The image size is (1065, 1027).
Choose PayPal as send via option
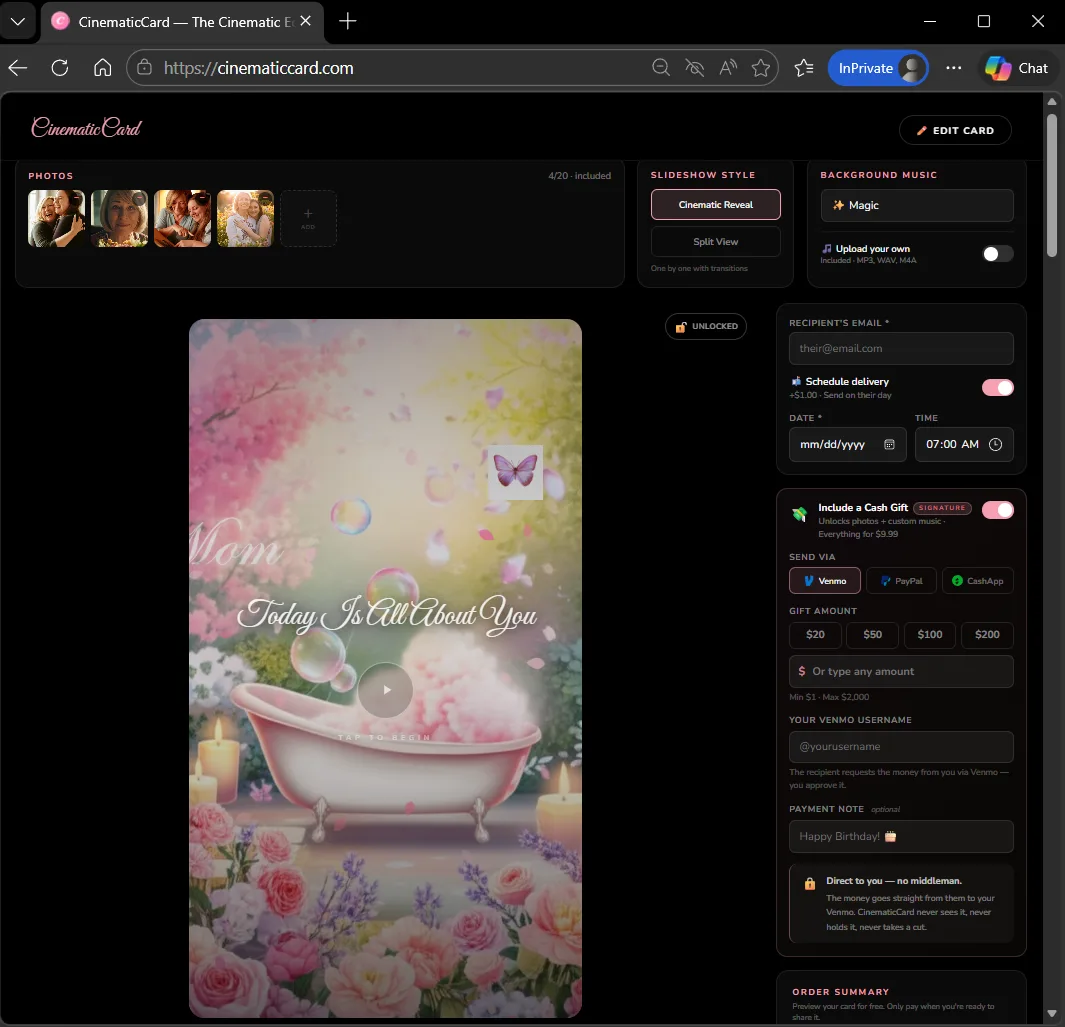[901, 581]
